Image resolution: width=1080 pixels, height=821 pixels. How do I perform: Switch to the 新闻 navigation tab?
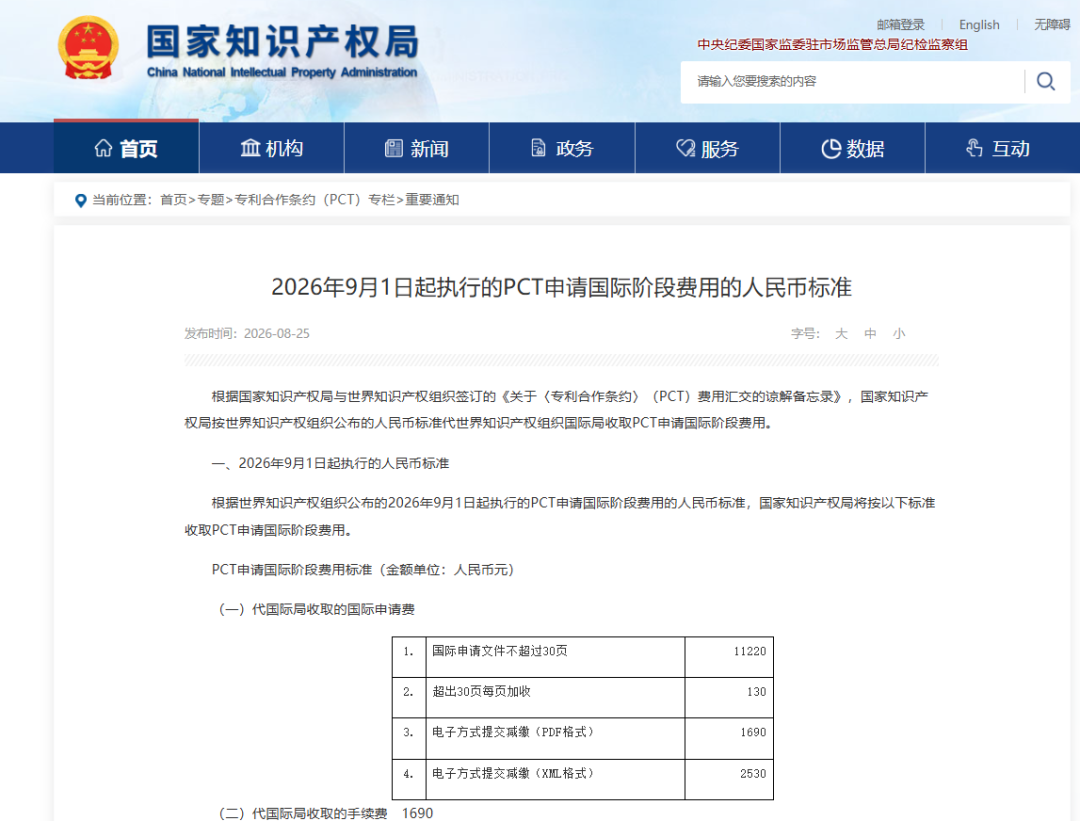(x=417, y=147)
